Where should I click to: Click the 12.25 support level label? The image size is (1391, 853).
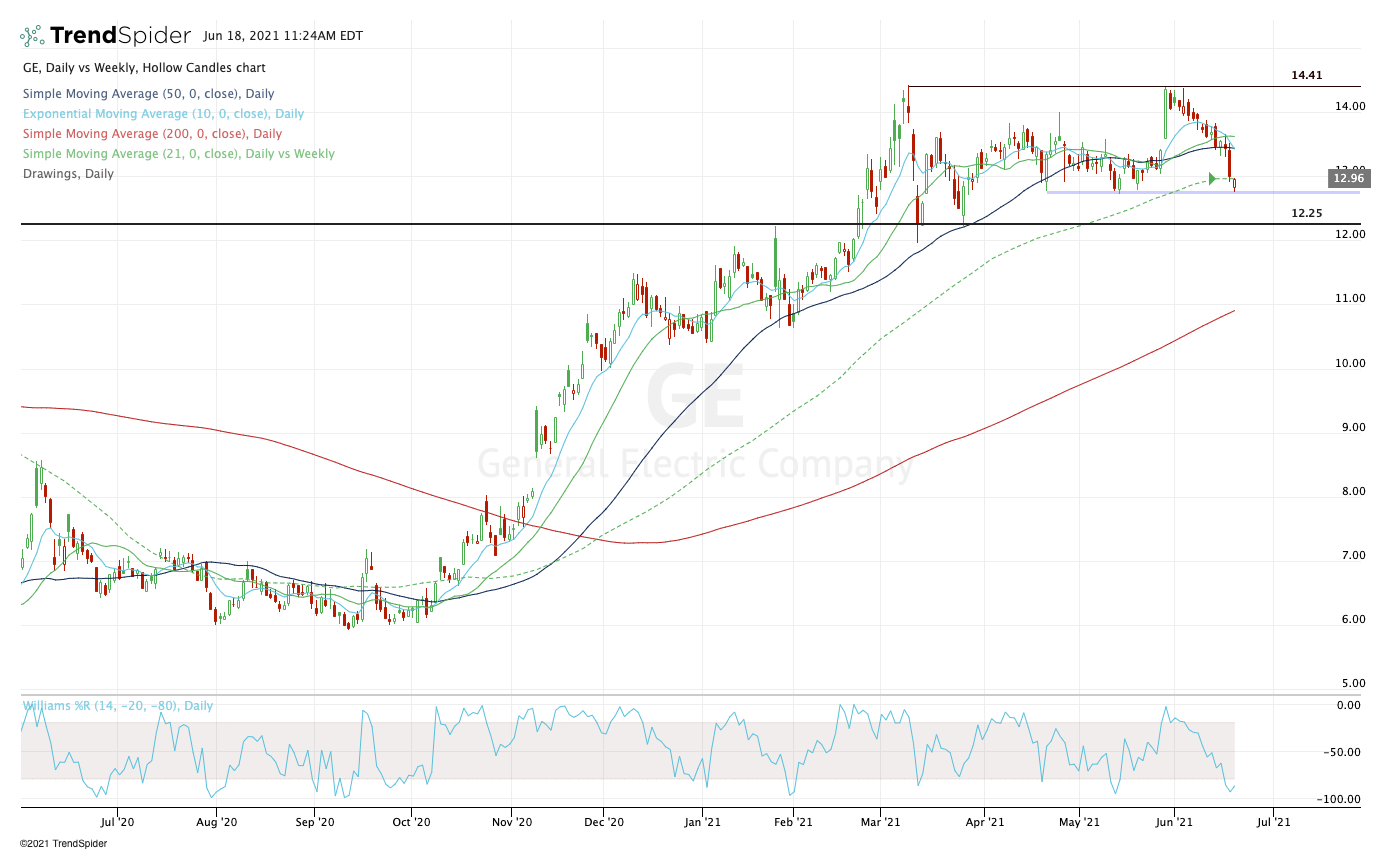[x=1307, y=213]
